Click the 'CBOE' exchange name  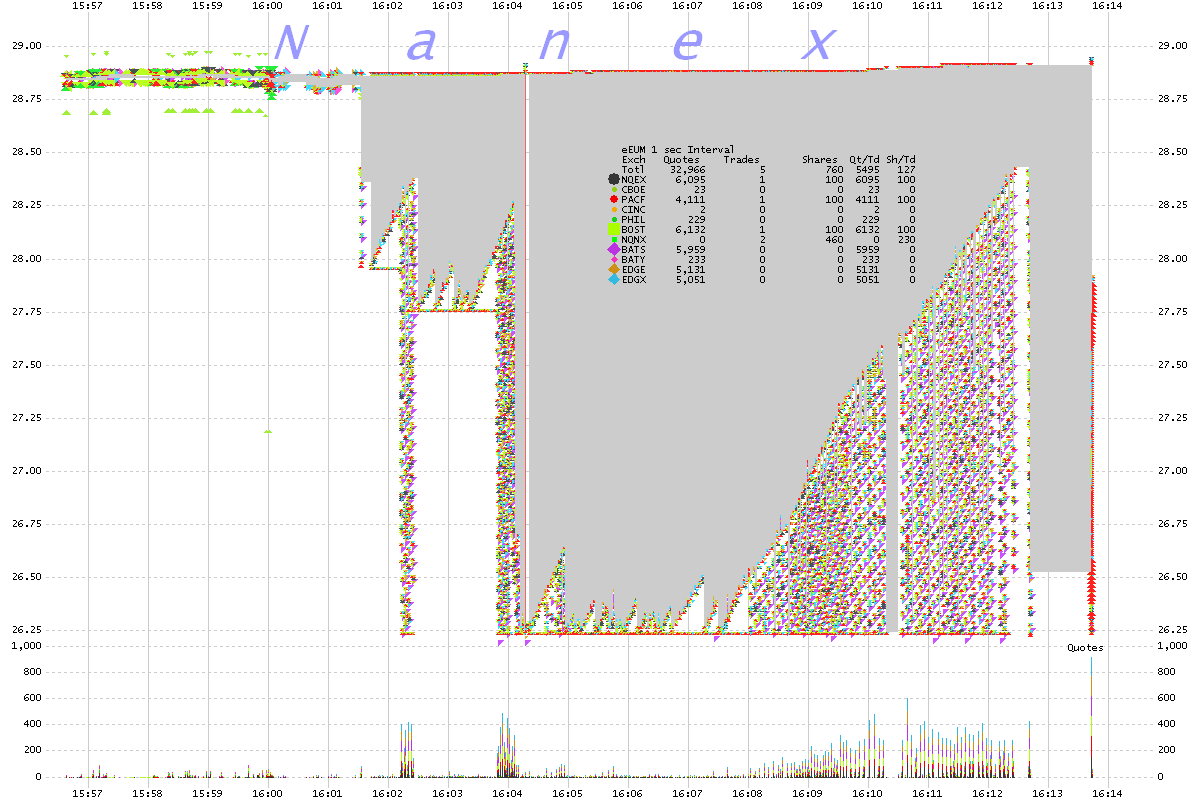point(634,189)
